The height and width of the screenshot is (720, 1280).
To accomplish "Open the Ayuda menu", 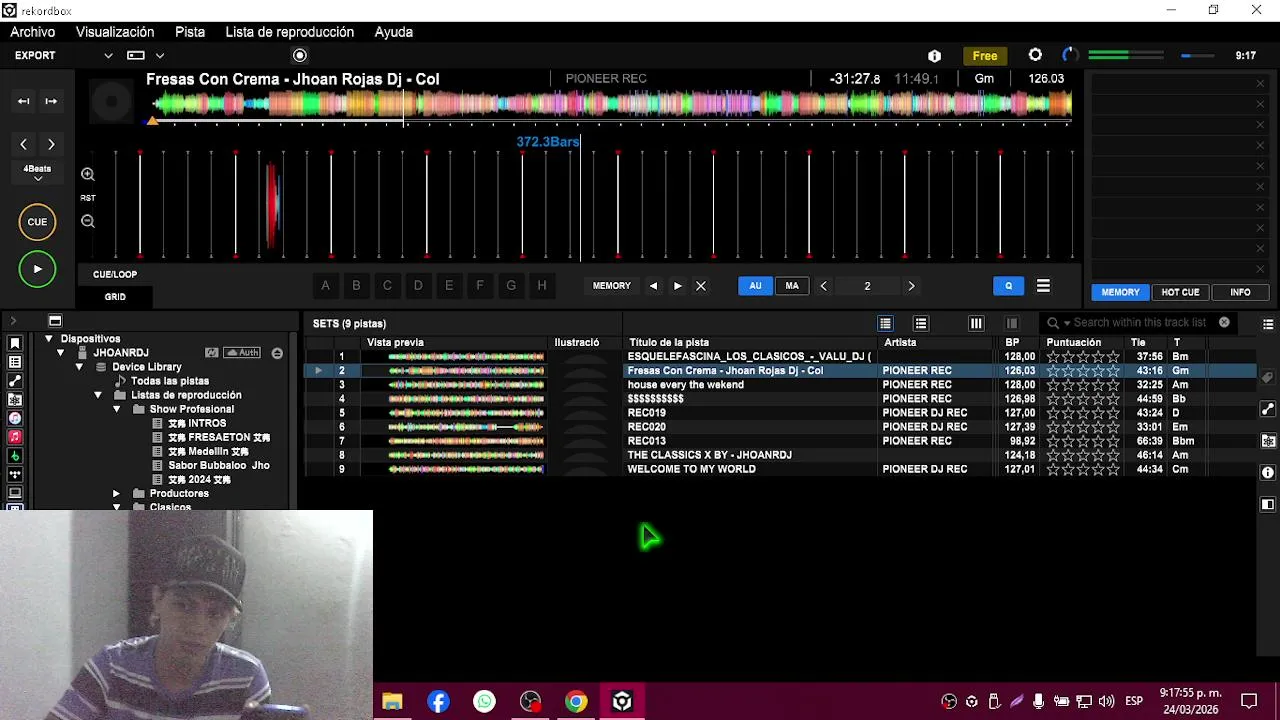I will tap(394, 32).
